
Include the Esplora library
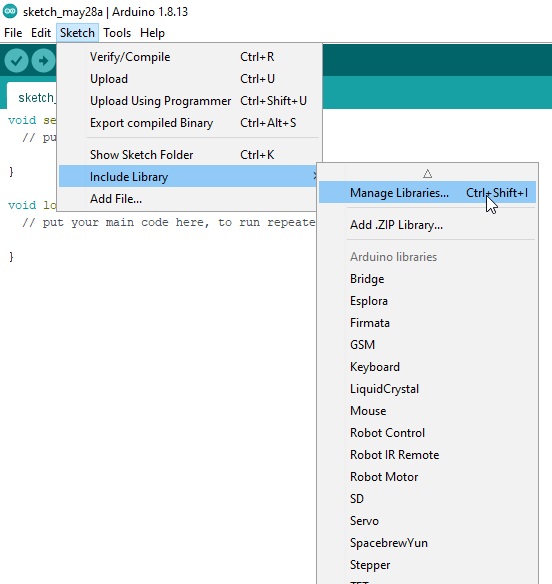click(427, 301)
